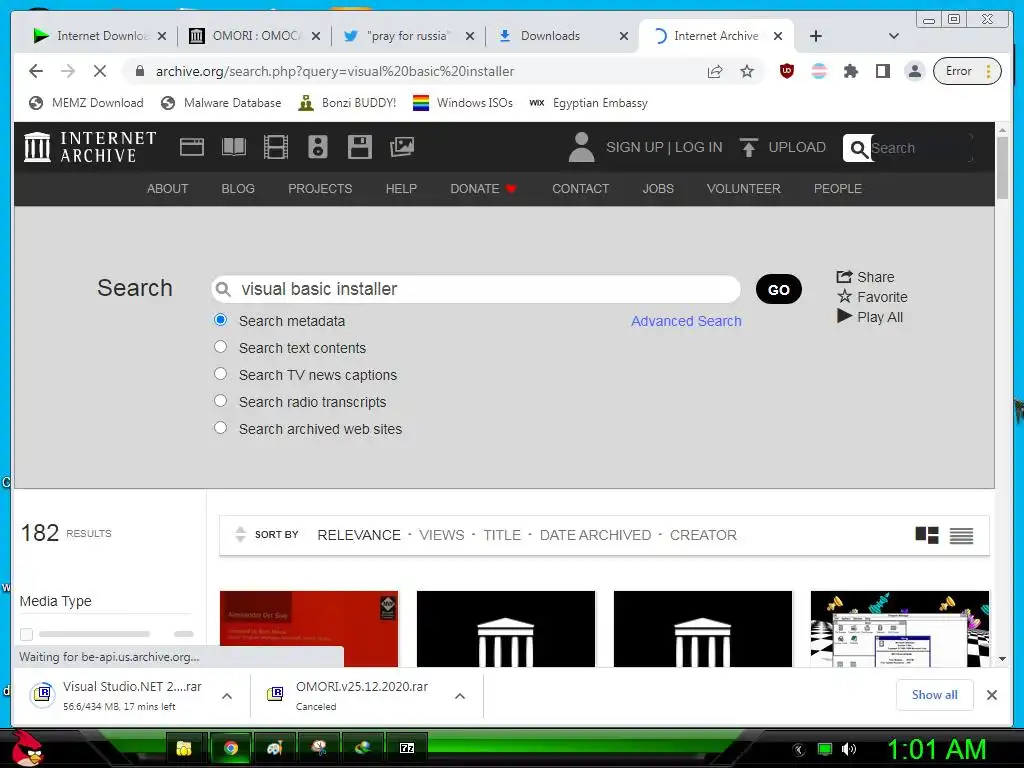Select Search TV news captions option

(221, 374)
